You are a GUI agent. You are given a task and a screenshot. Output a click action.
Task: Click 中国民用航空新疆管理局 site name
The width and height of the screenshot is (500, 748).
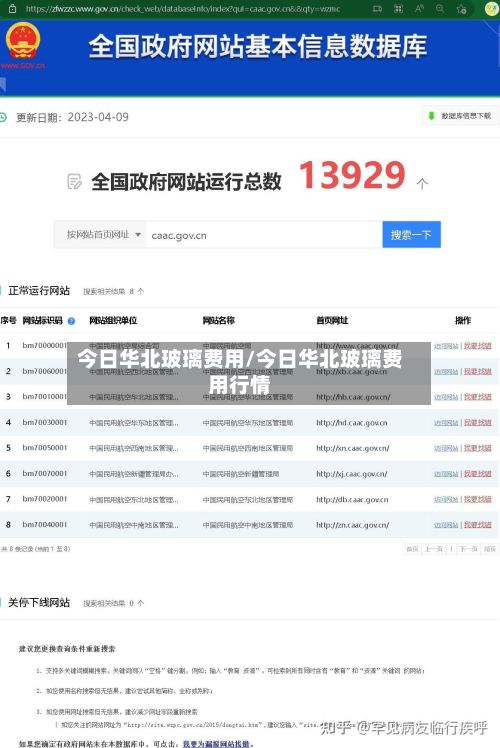[x=241, y=474]
